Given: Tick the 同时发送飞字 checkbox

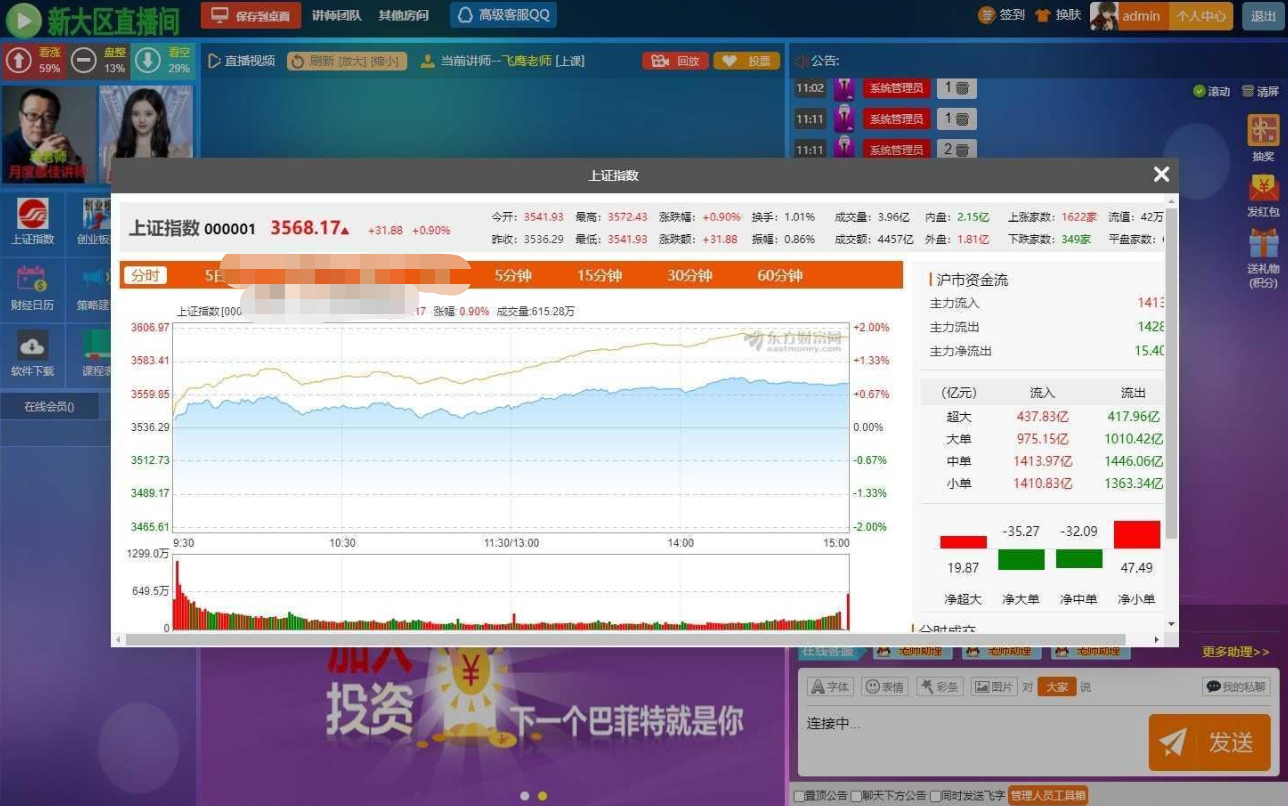Looking at the screenshot, I should (935, 796).
